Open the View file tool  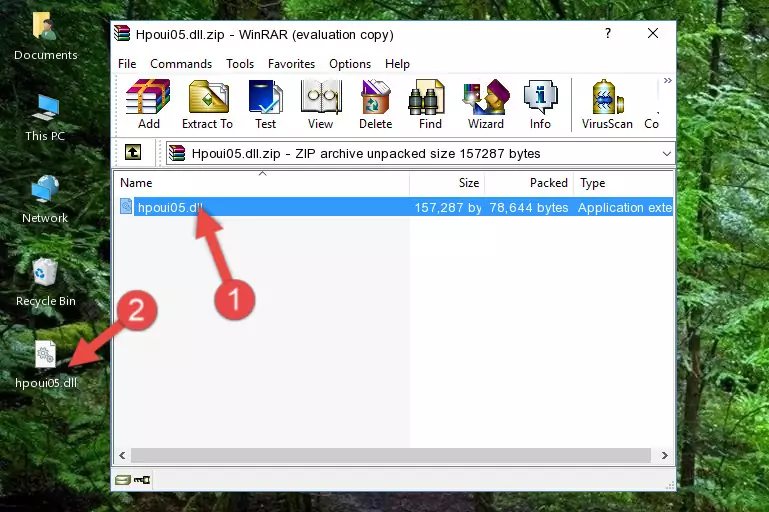[x=321, y=104]
